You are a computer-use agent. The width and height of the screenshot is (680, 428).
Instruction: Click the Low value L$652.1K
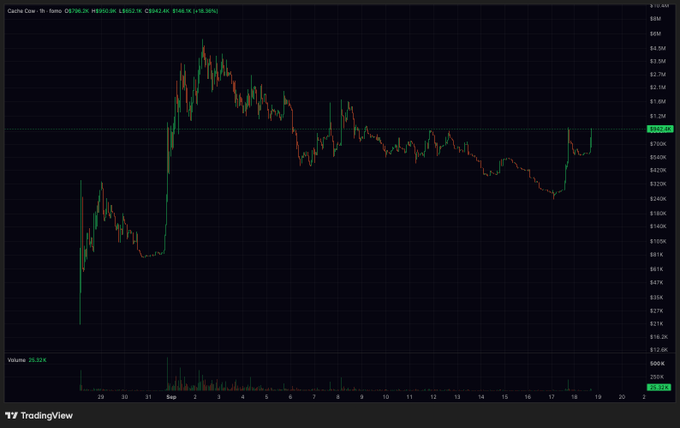point(131,11)
